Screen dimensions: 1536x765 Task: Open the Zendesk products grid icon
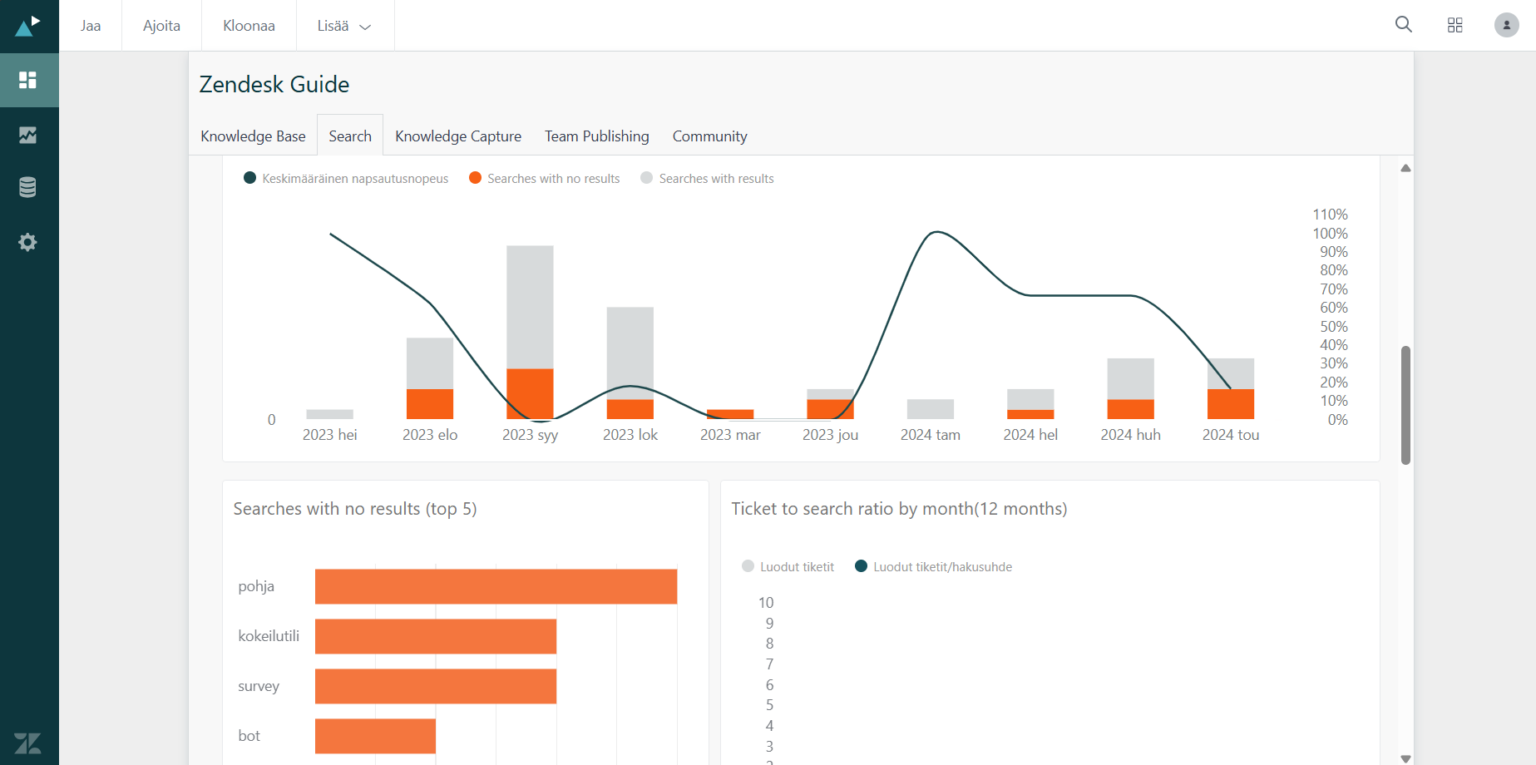(x=1455, y=25)
